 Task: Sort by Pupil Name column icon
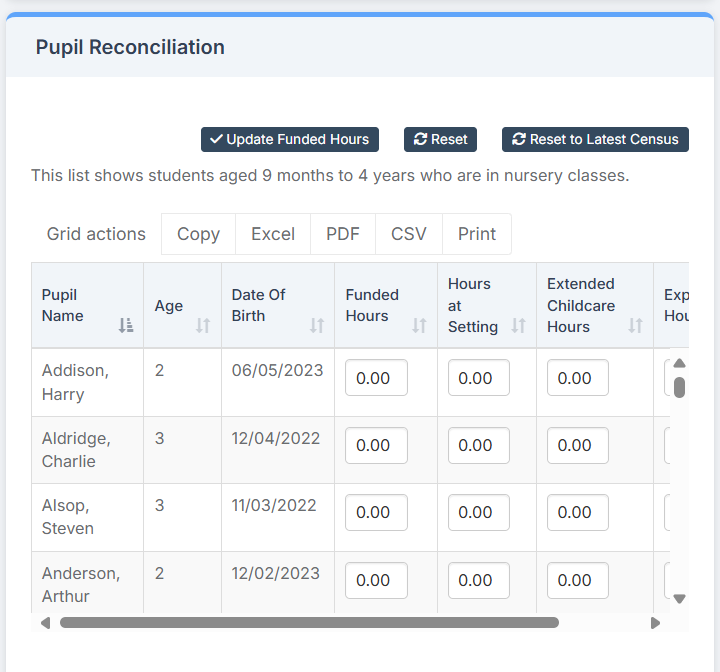click(x=125, y=325)
